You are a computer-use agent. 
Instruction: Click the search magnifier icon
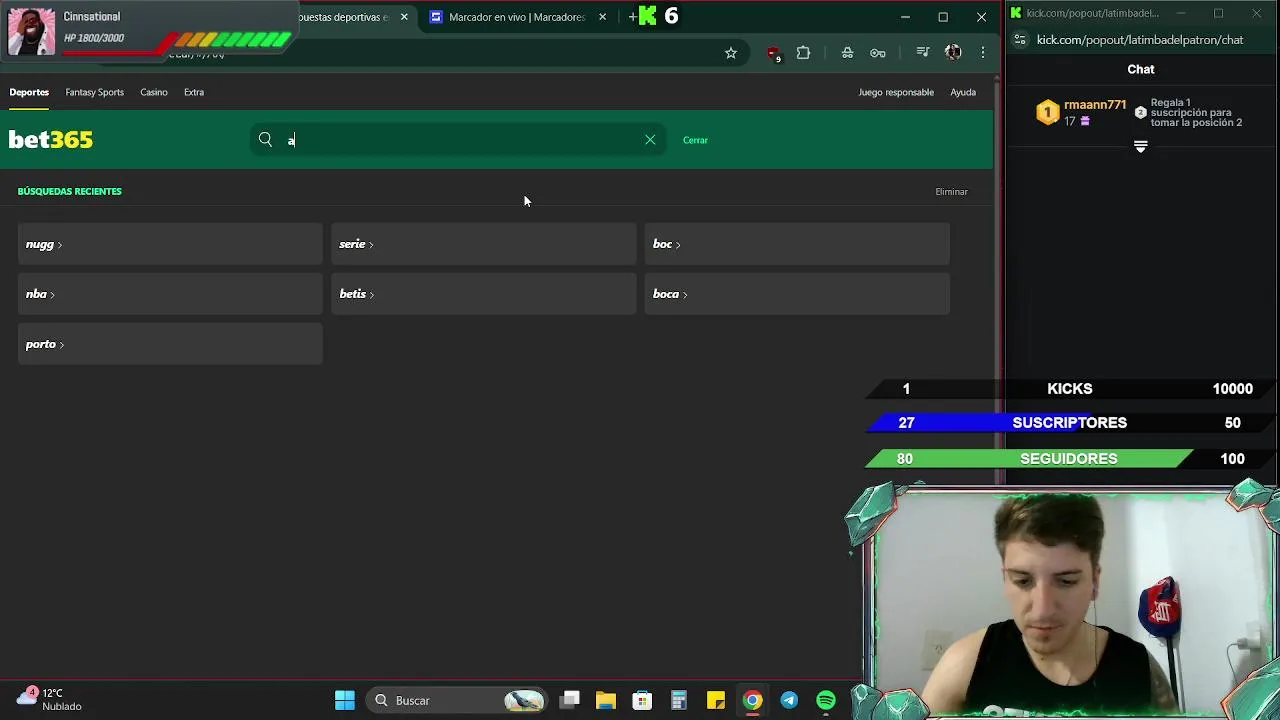[x=265, y=140]
